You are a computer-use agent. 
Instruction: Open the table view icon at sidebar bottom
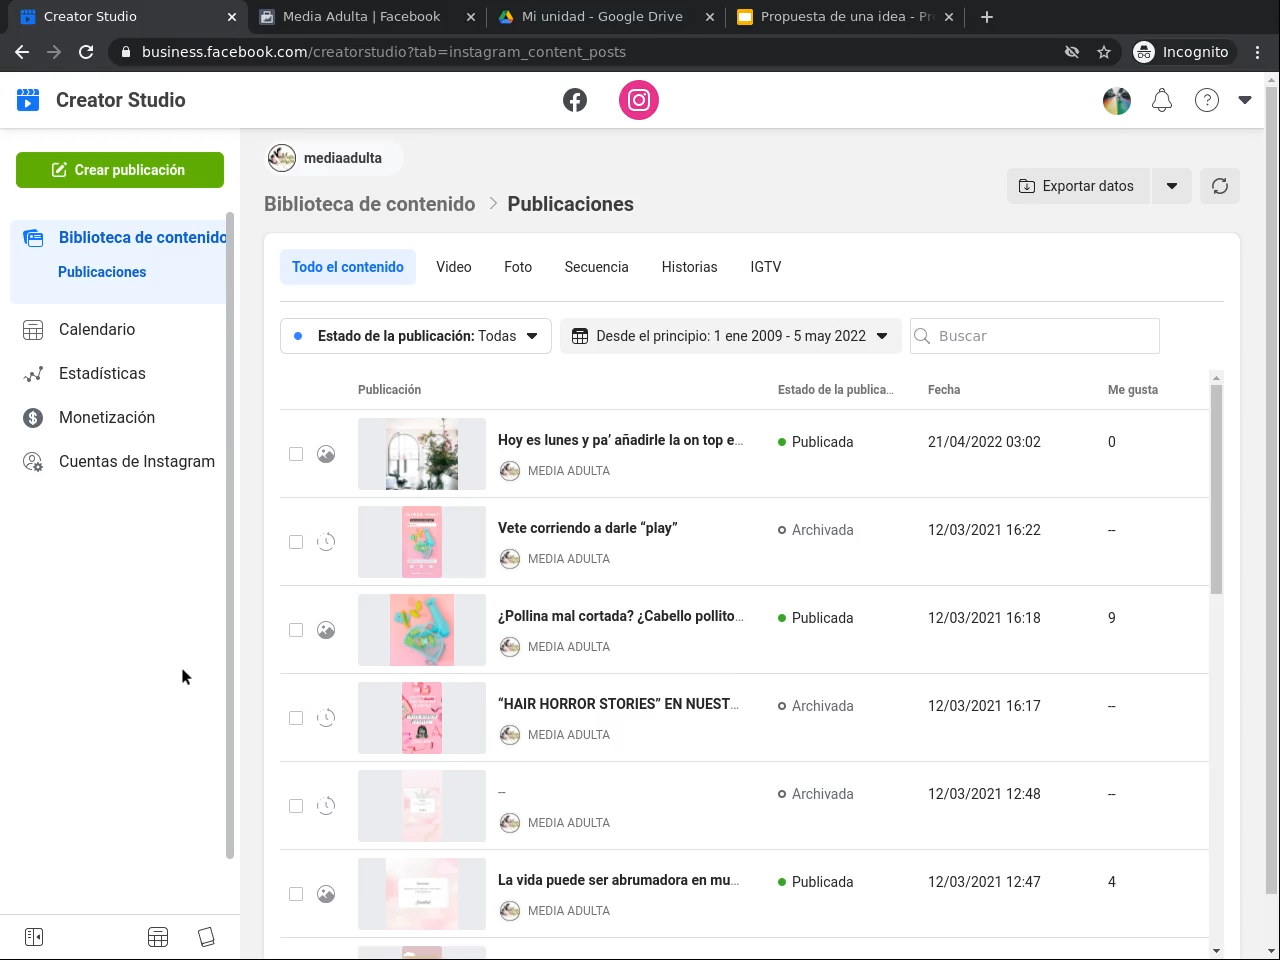pyautogui.click(x=158, y=937)
